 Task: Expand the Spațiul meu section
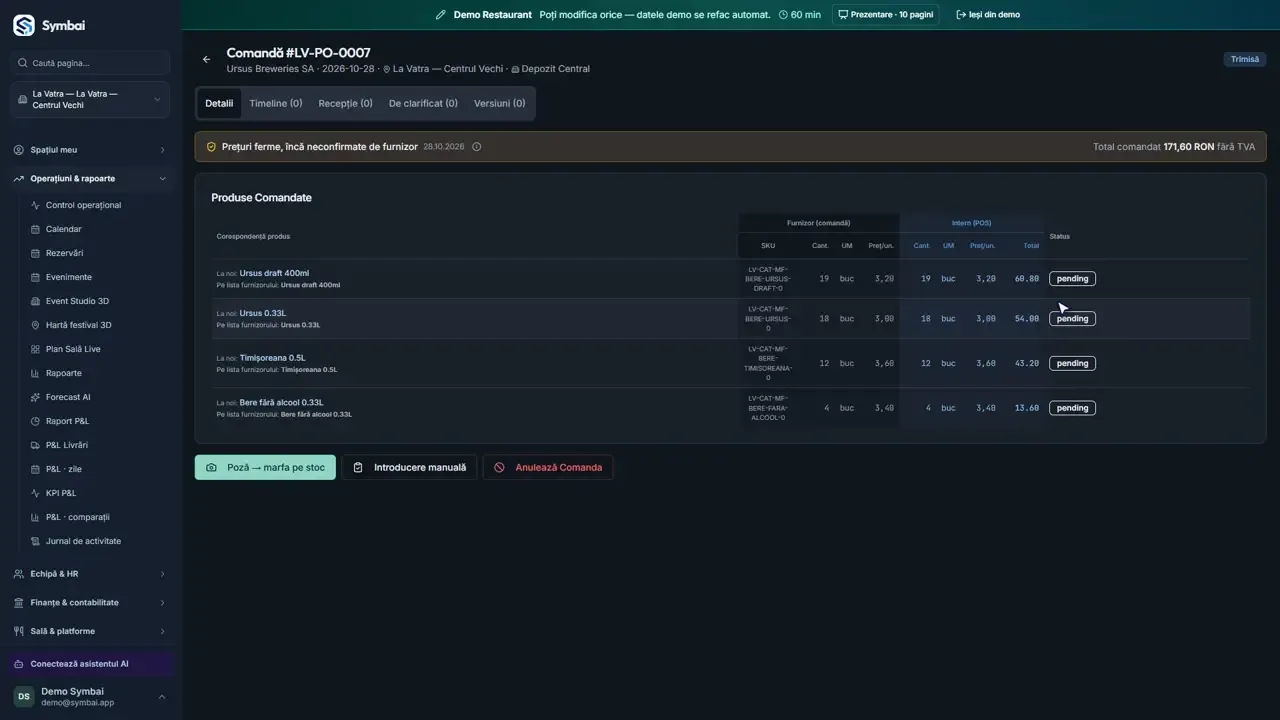click(90, 150)
